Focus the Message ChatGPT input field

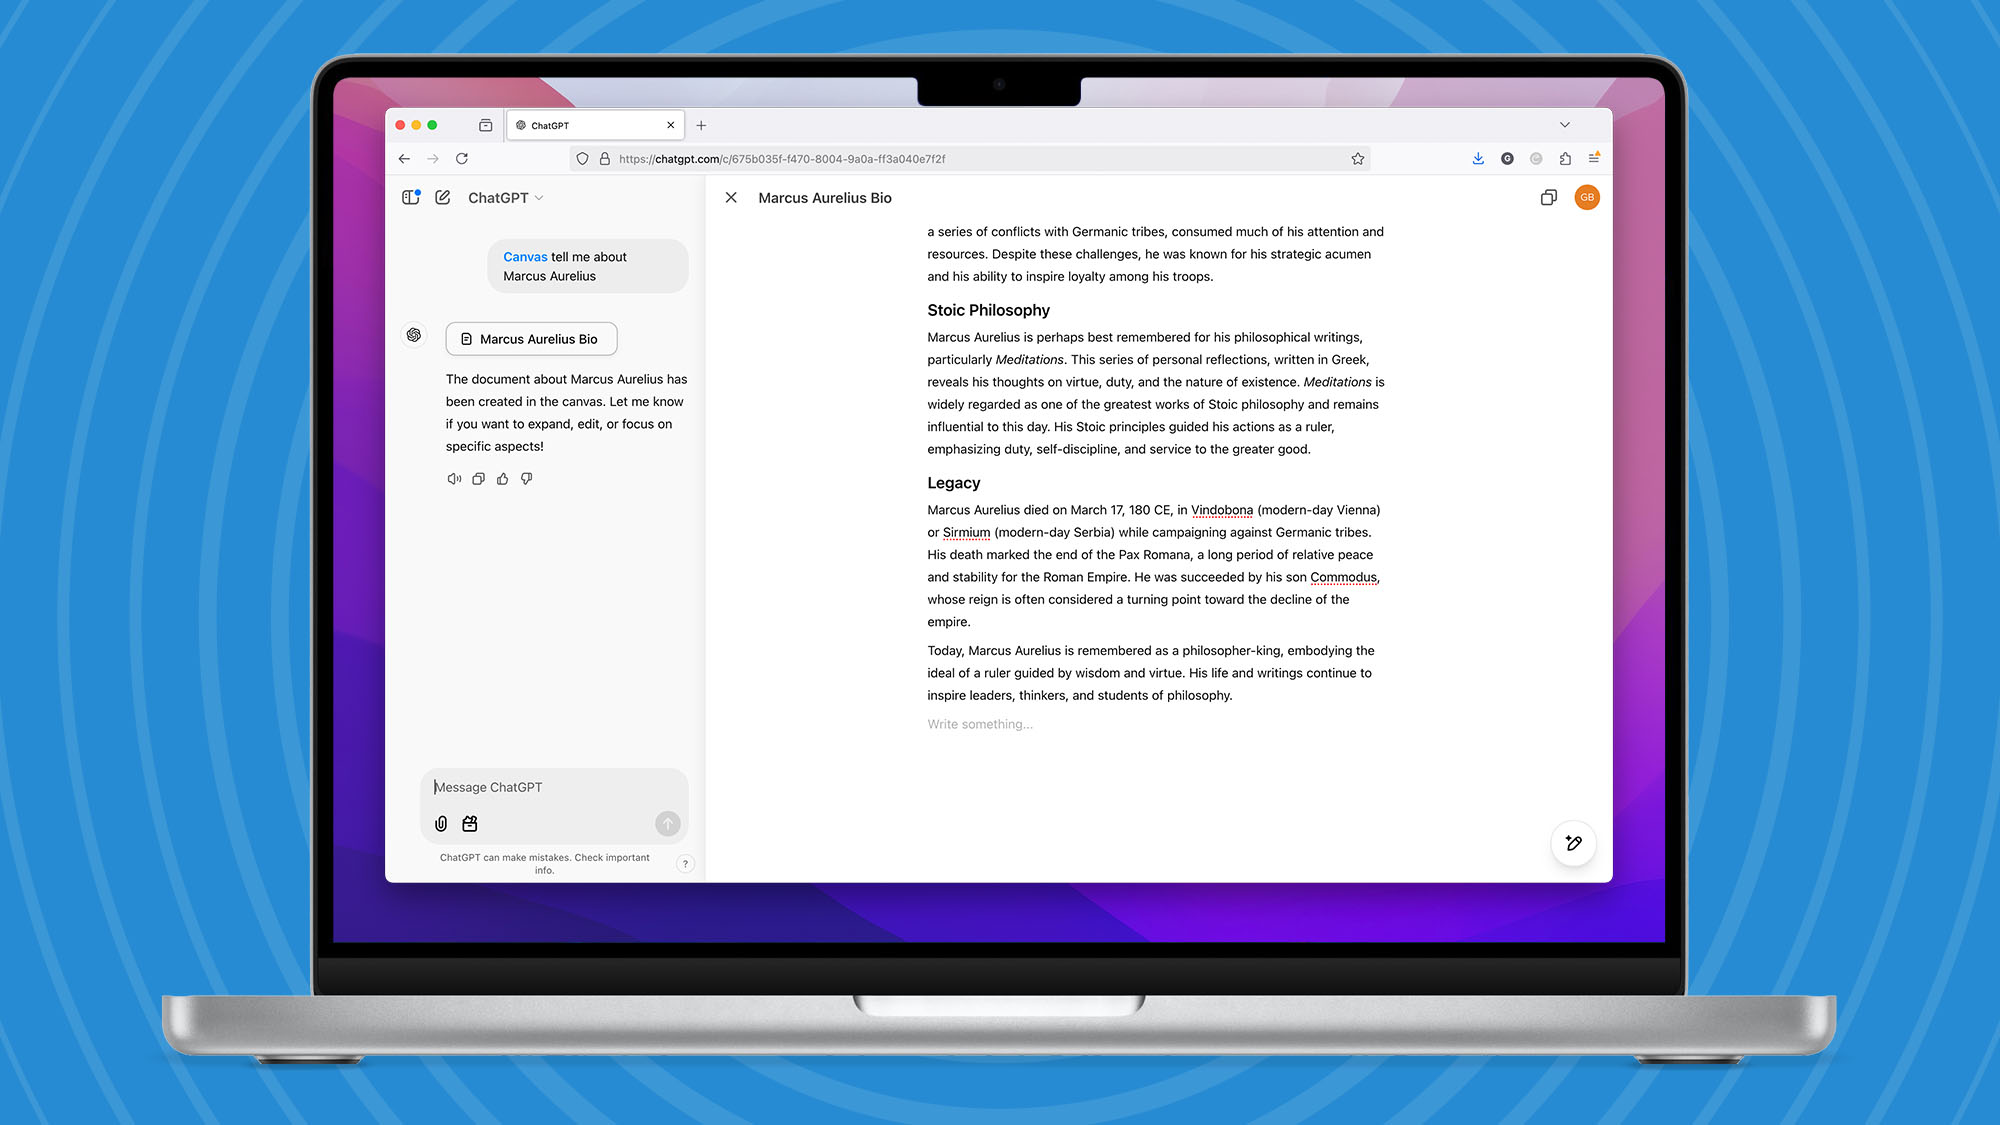point(554,787)
